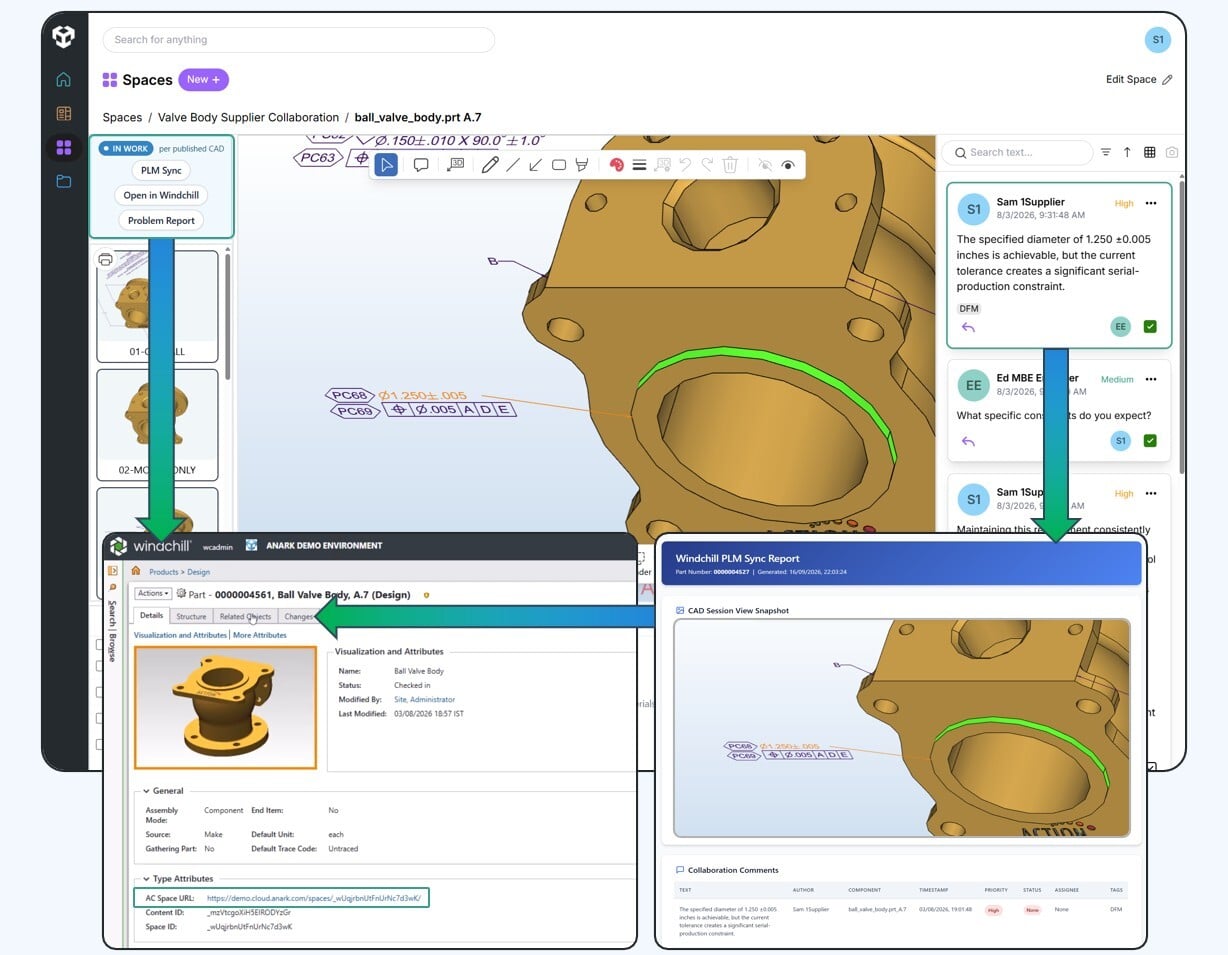
Task: Click the valve body thumbnail image in Windchill
Action: (225, 707)
